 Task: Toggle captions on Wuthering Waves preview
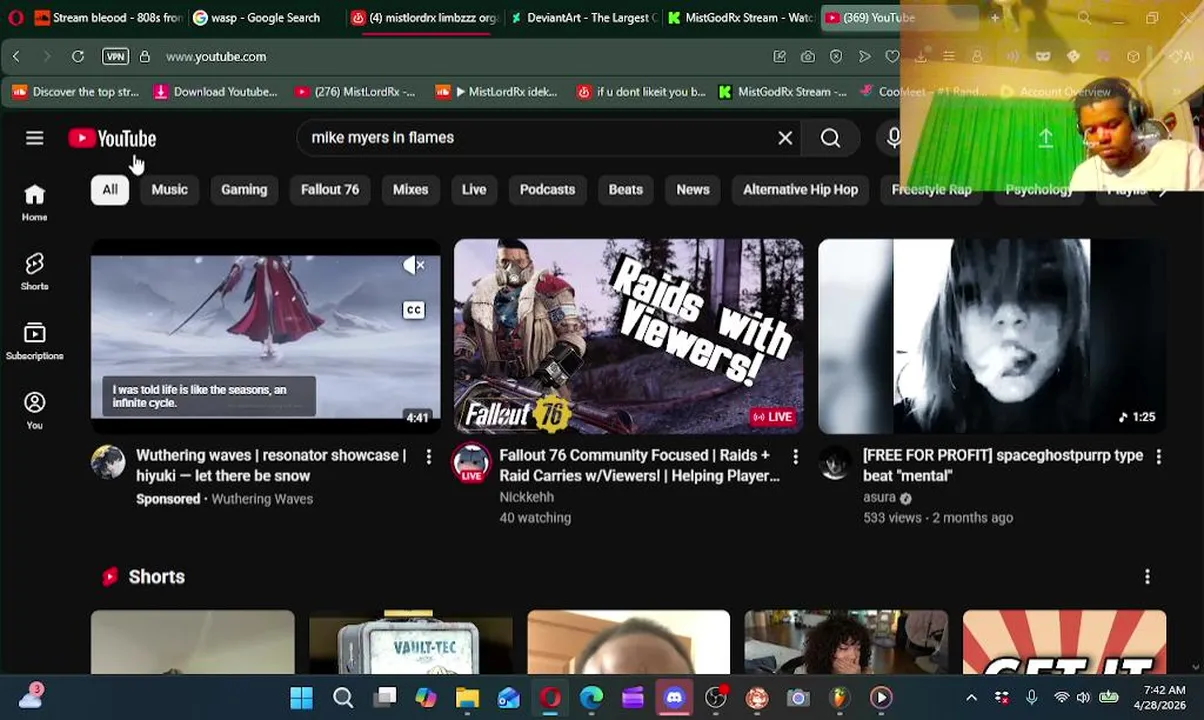[x=414, y=310]
